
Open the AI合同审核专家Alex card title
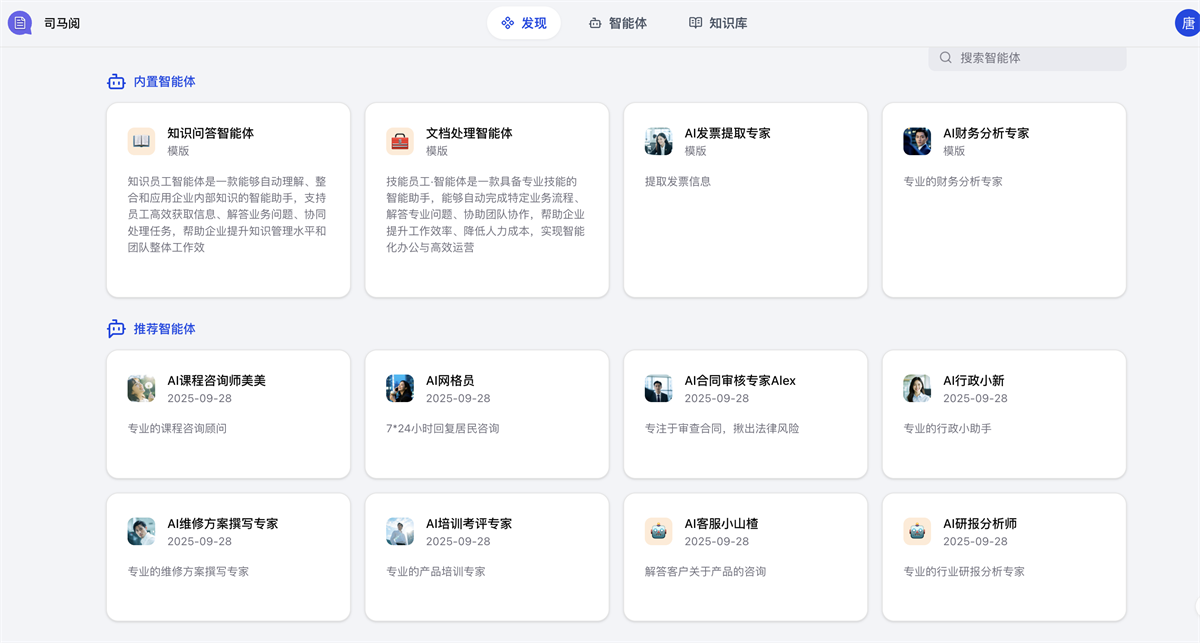740,380
